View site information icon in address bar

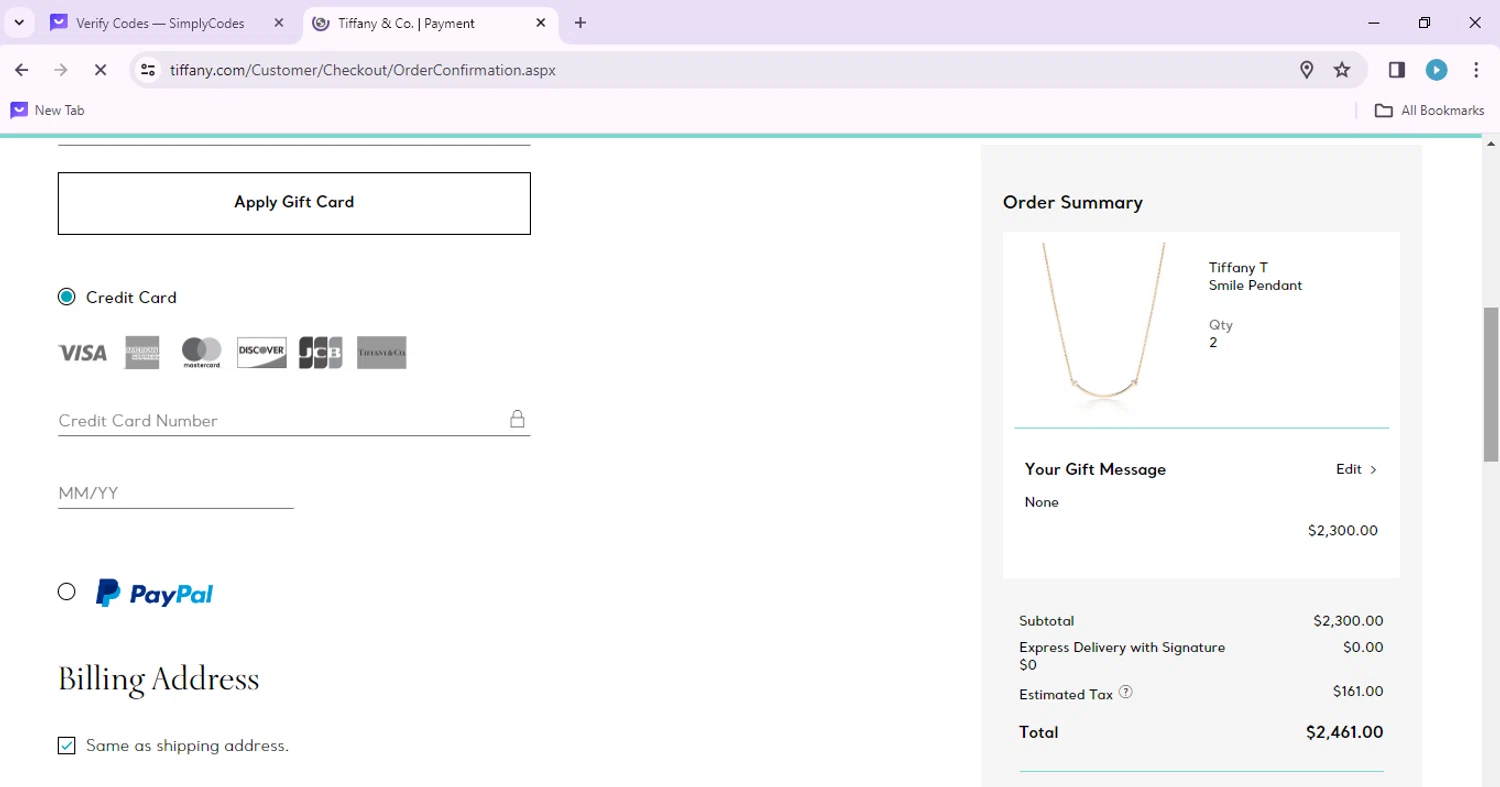pyautogui.click(x=148, y=70)
